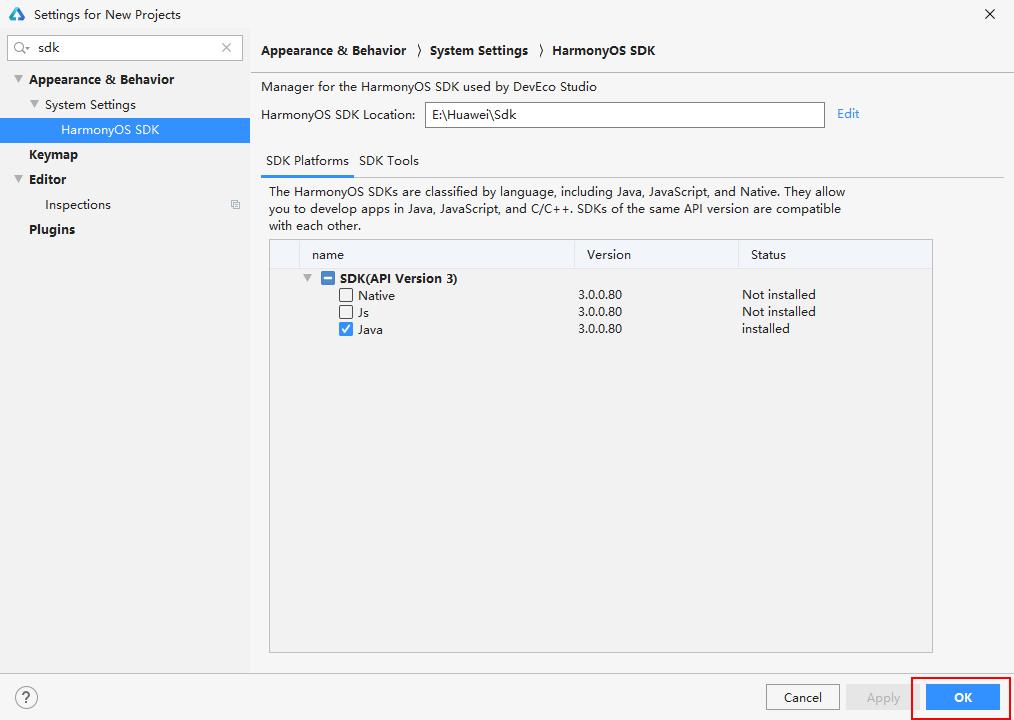Collapse the SDK(API Version 3) tree node
This screenshot has width=1014, height=720.
pyautogui.click(x=308, y=278)
